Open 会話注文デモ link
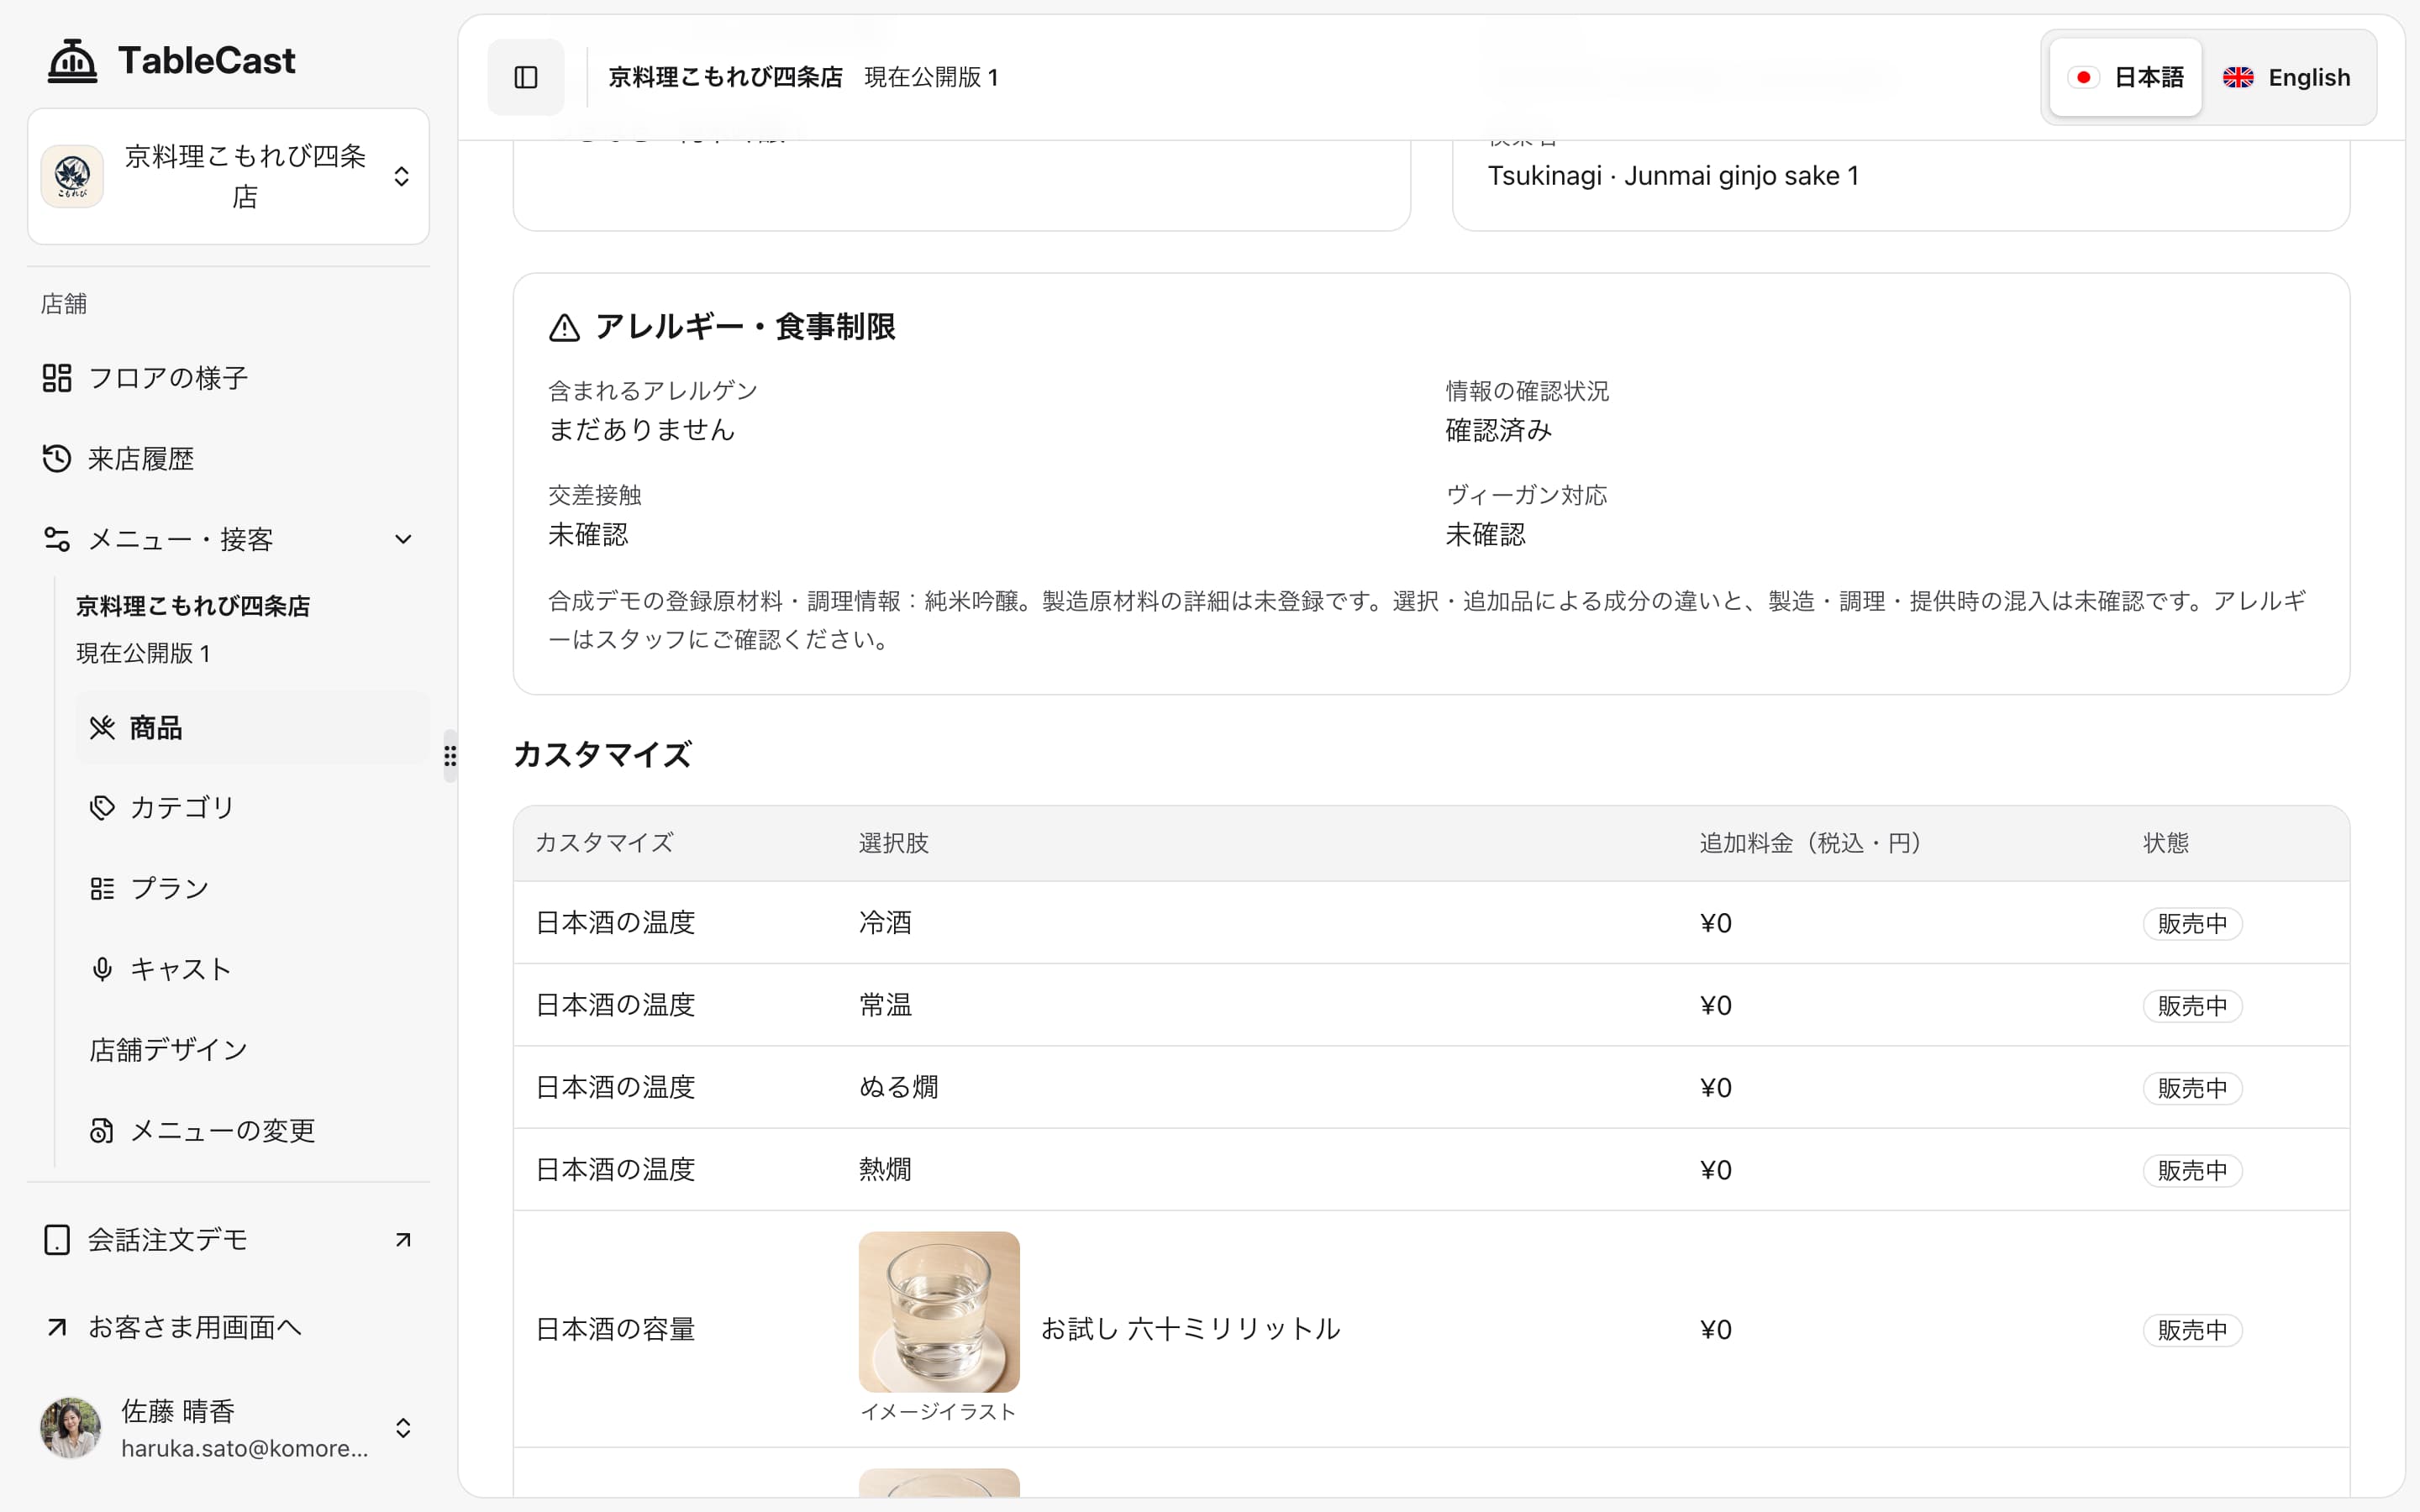Screen dimensions: 2420x1512 coord(228,1240)
